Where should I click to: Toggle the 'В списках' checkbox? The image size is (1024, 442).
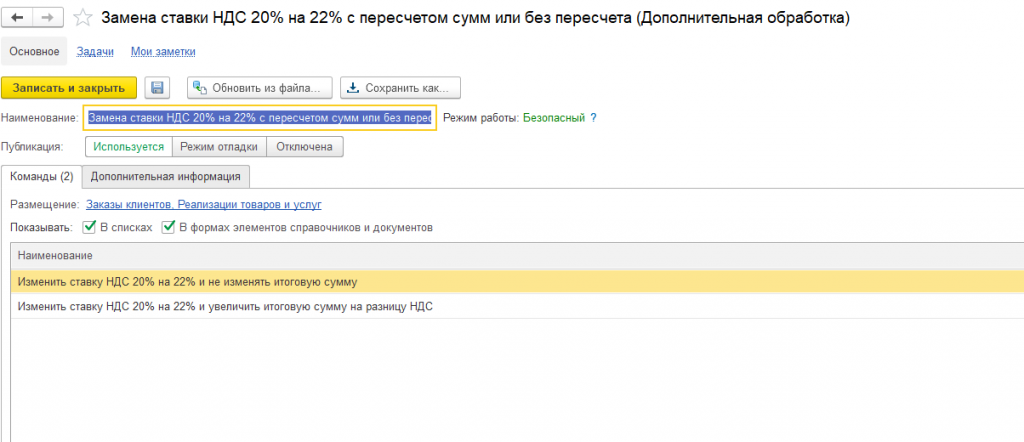(x=90, y=227)
